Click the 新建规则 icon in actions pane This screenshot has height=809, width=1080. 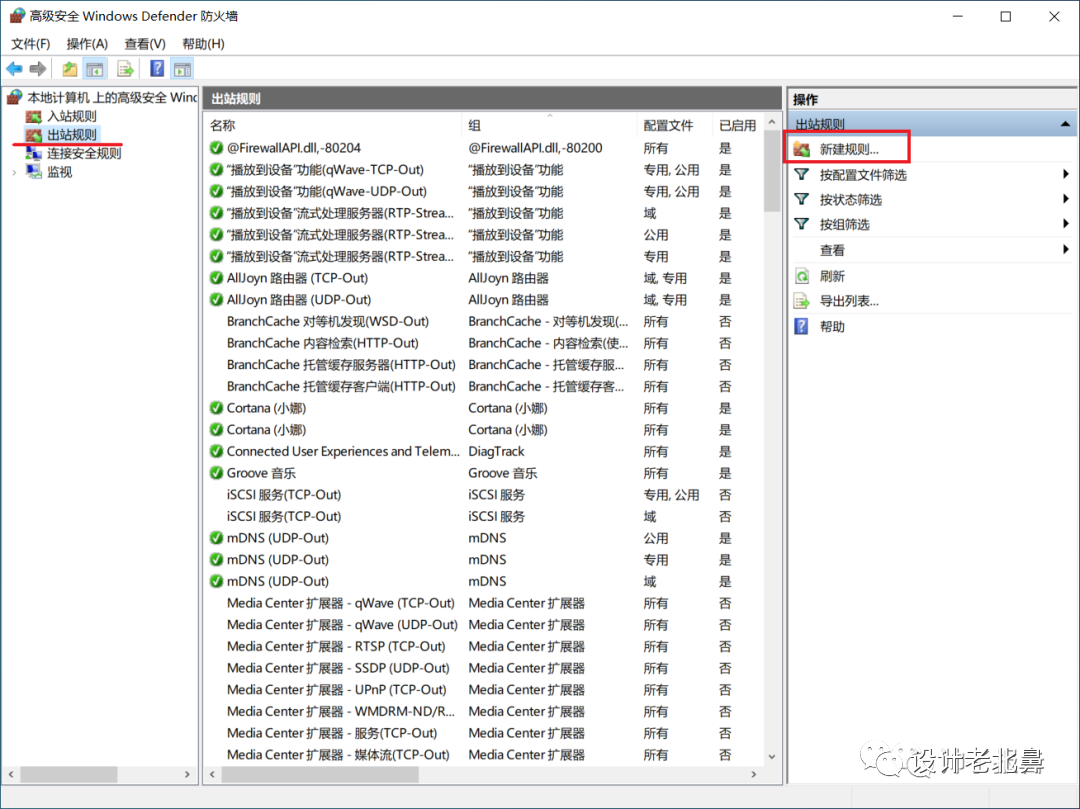click(802, 149)
